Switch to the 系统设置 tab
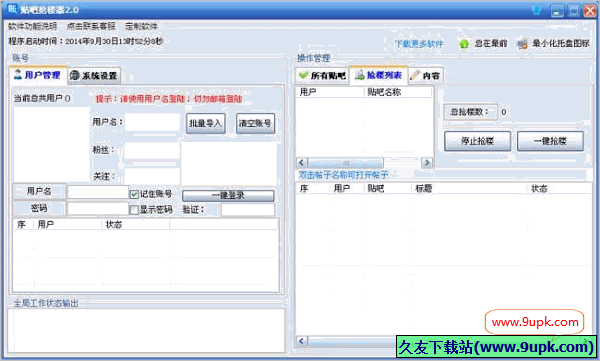 (95, 76)
